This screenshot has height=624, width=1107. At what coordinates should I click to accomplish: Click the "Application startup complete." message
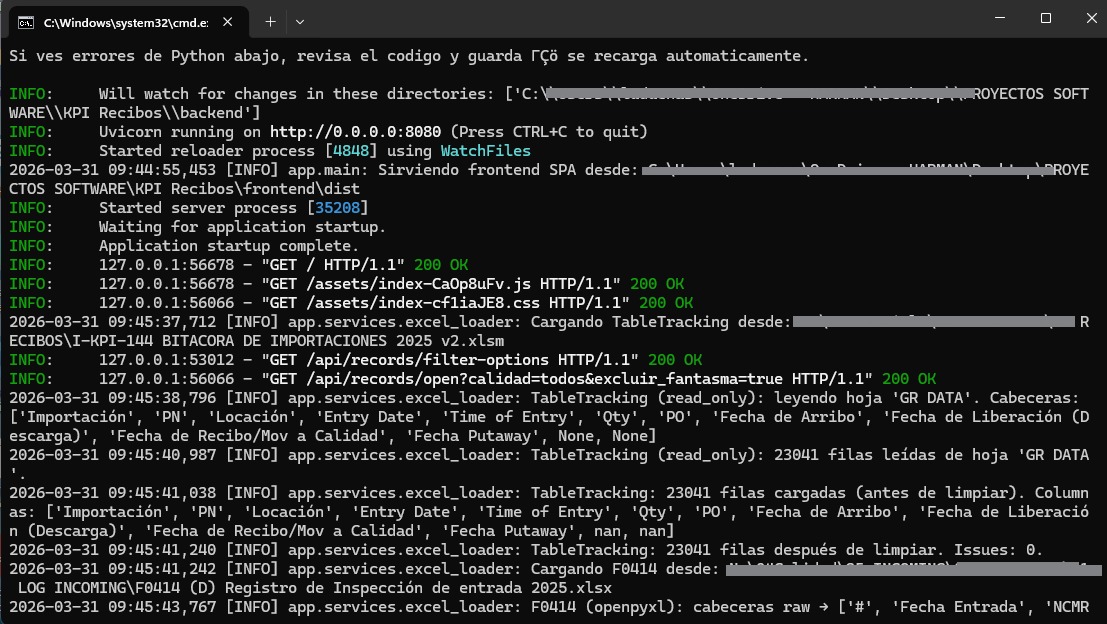pyautogui.click(x=243, y=246)
